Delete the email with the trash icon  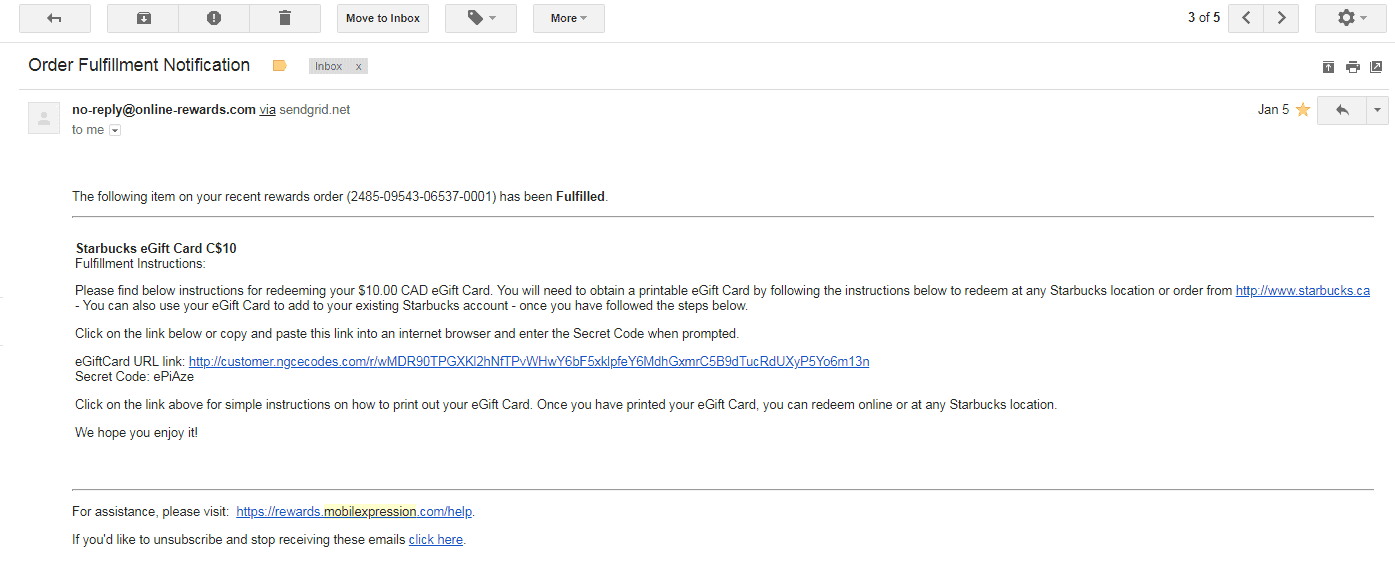click(x=285, y=18)
